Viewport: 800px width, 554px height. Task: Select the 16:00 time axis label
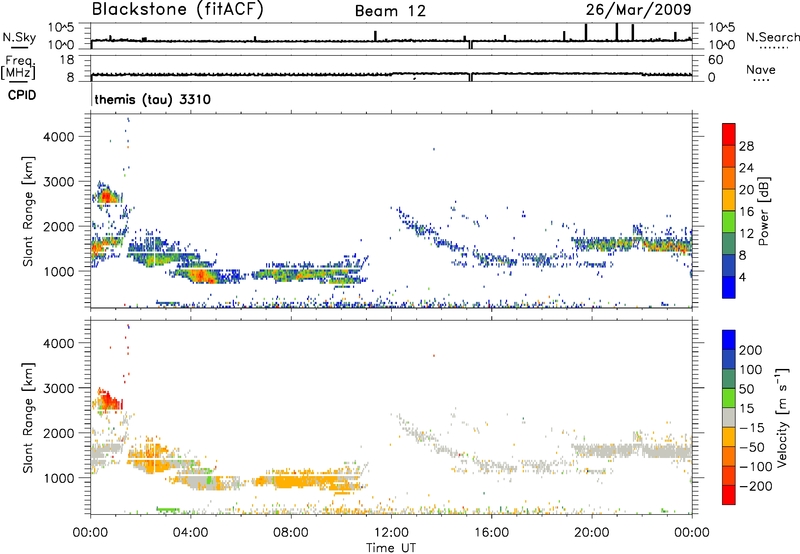click(x=491, y=533)
